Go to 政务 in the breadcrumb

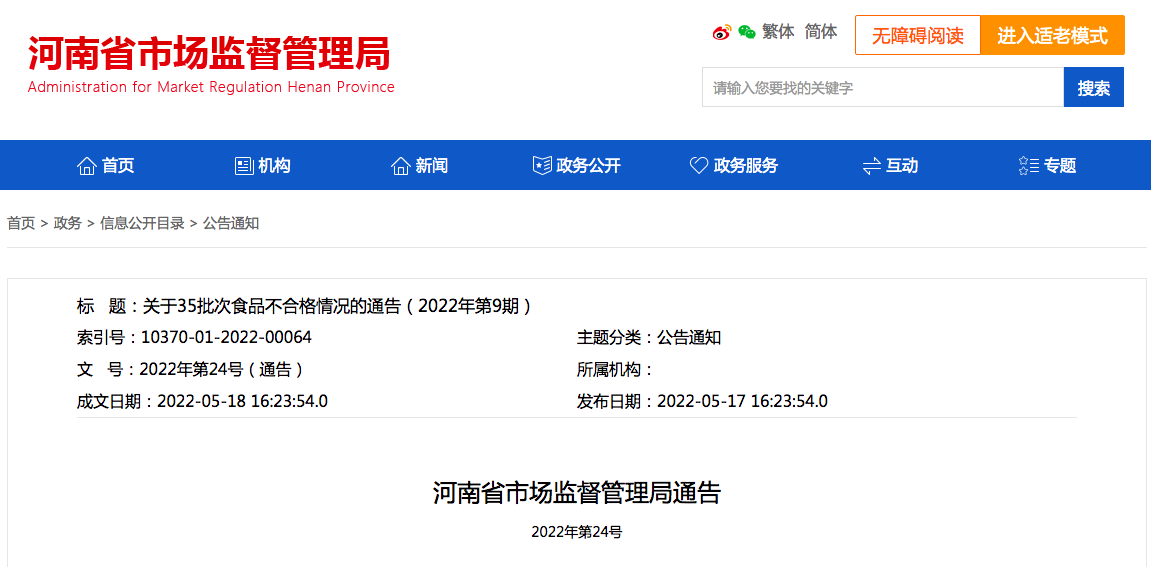coord(68,223)
